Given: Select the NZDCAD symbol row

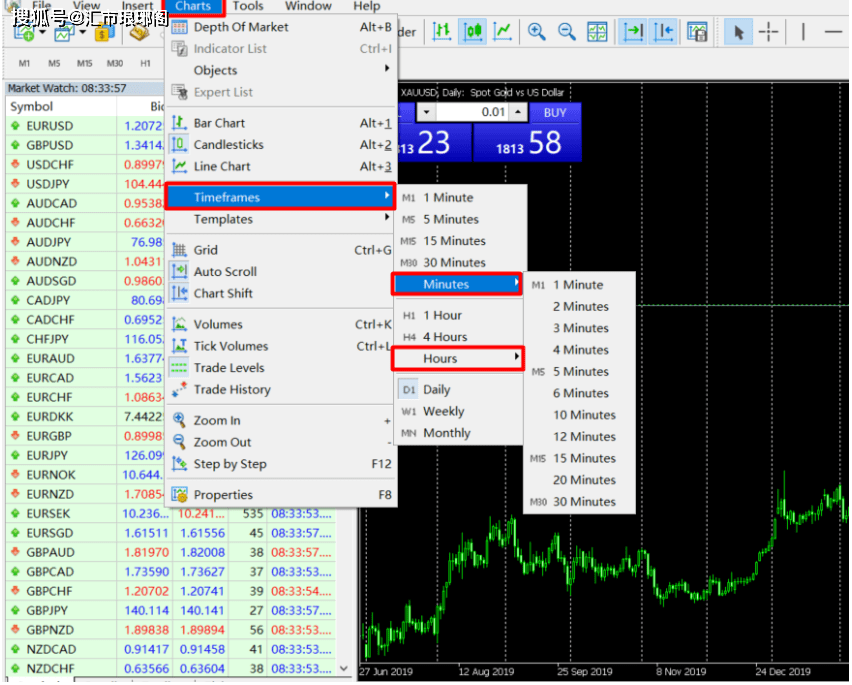Looking at the screenshot, I should pyautogui.click(x=171, y=650).
